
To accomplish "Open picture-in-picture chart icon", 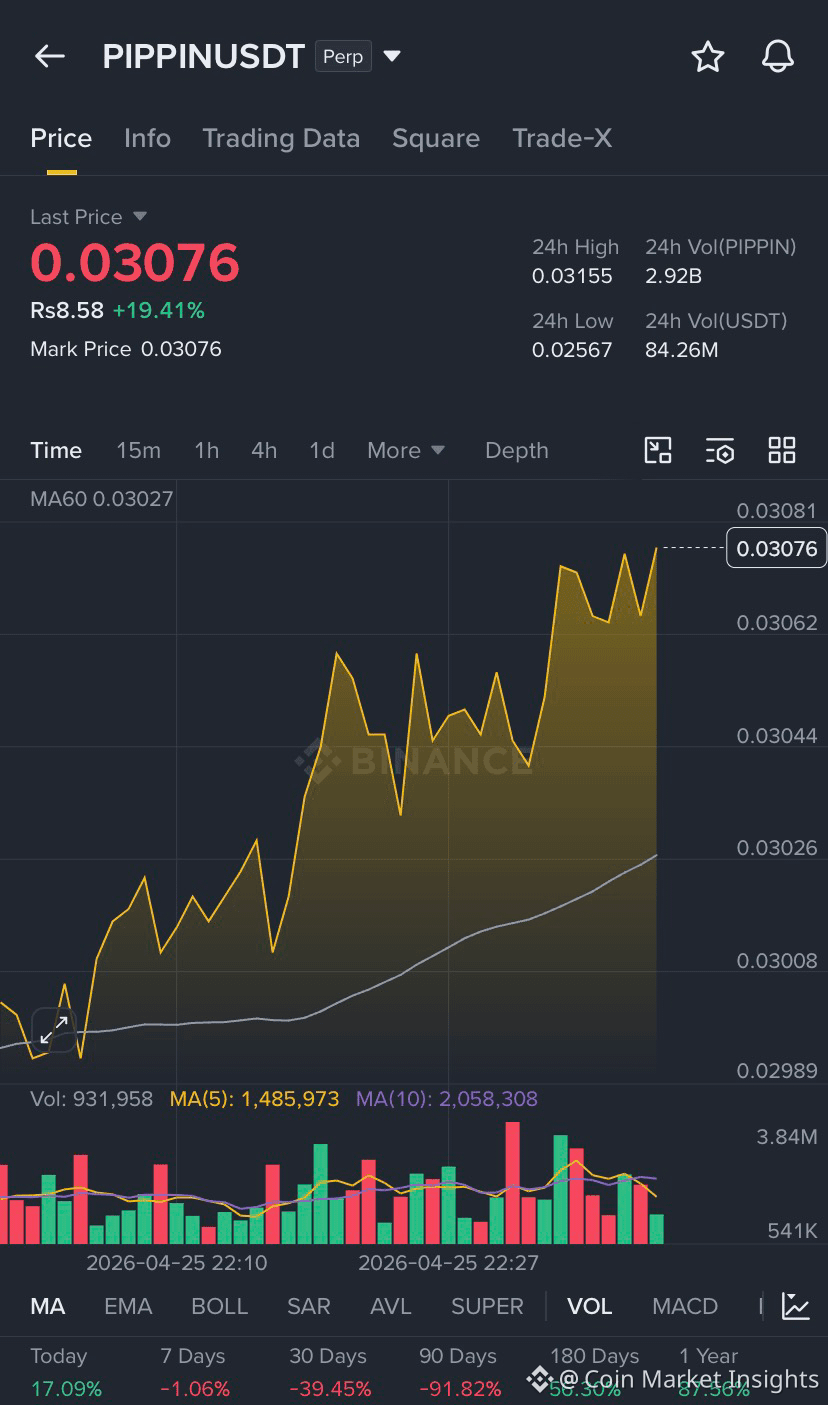I will (x=658, y=450).
